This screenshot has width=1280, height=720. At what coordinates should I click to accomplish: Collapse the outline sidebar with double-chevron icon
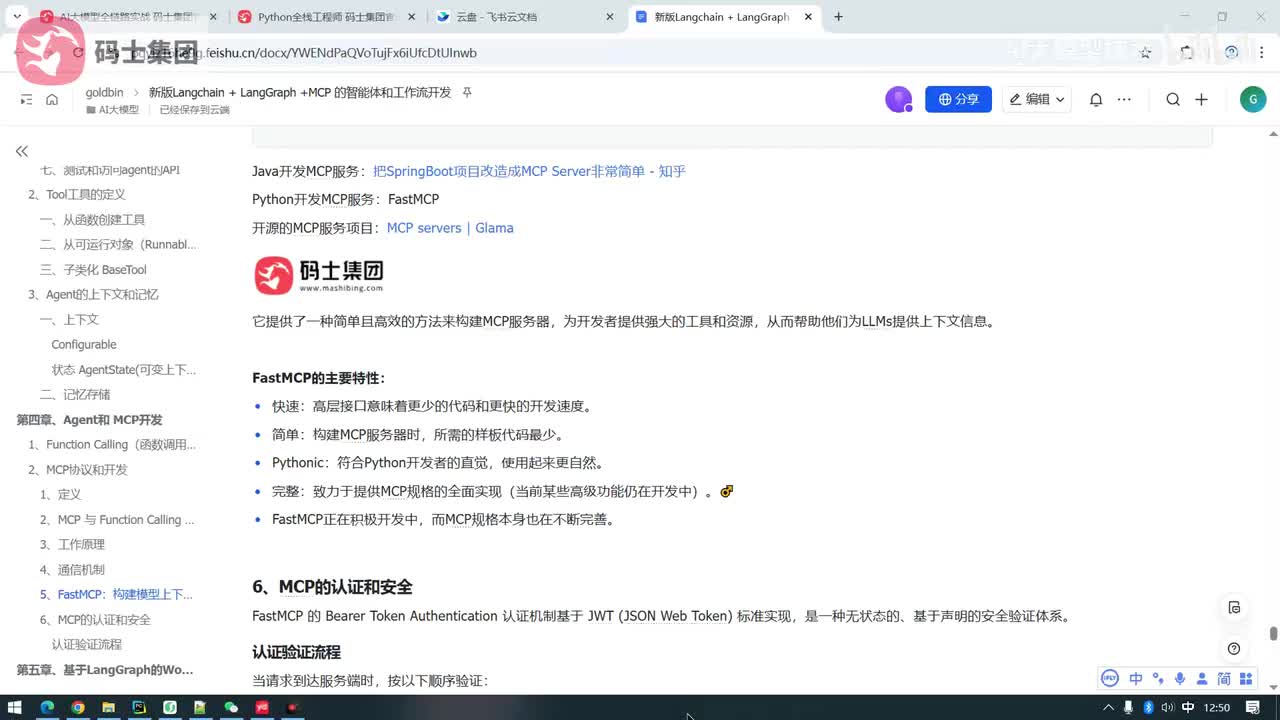21,151
